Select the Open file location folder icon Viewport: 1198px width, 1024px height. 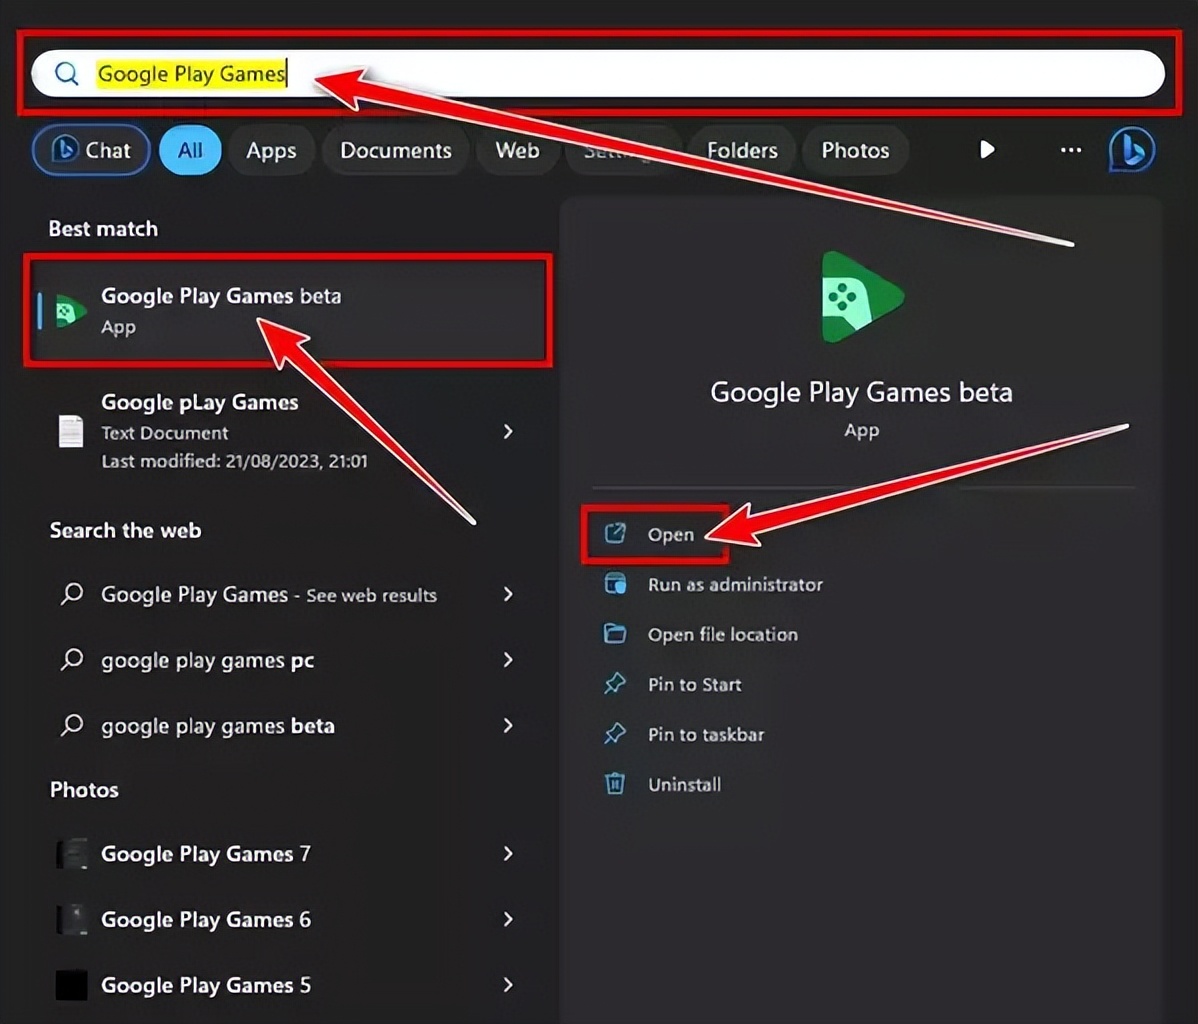point(614,634)
